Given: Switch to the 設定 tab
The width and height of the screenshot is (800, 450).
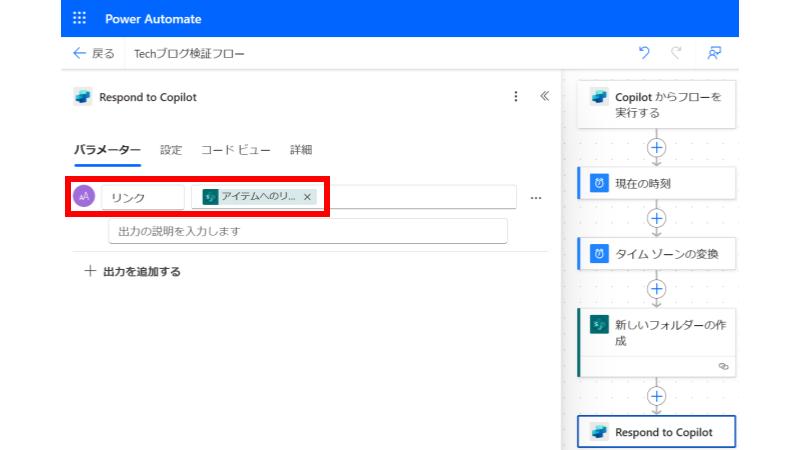Looking at the screenshot, I should click(x=171, y=150).
